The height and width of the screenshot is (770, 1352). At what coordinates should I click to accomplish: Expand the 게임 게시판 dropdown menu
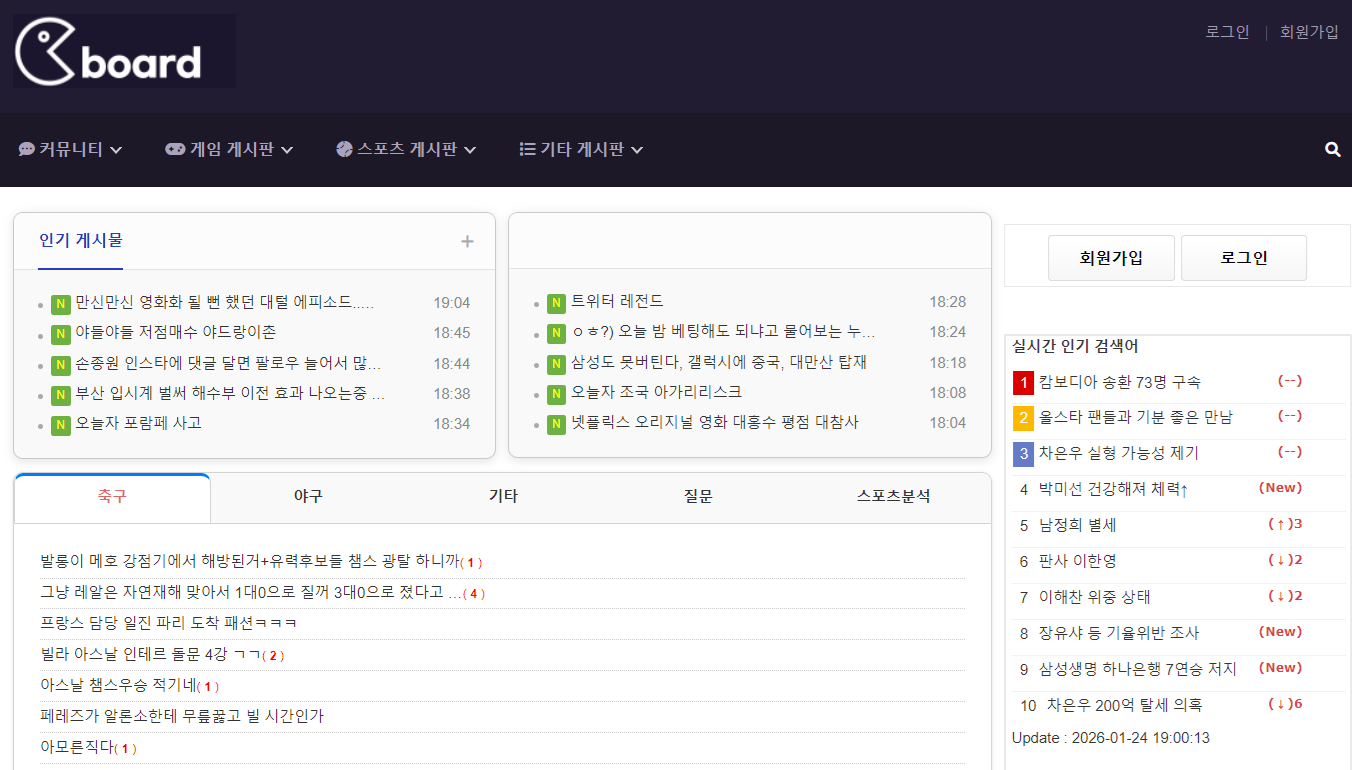229,150
